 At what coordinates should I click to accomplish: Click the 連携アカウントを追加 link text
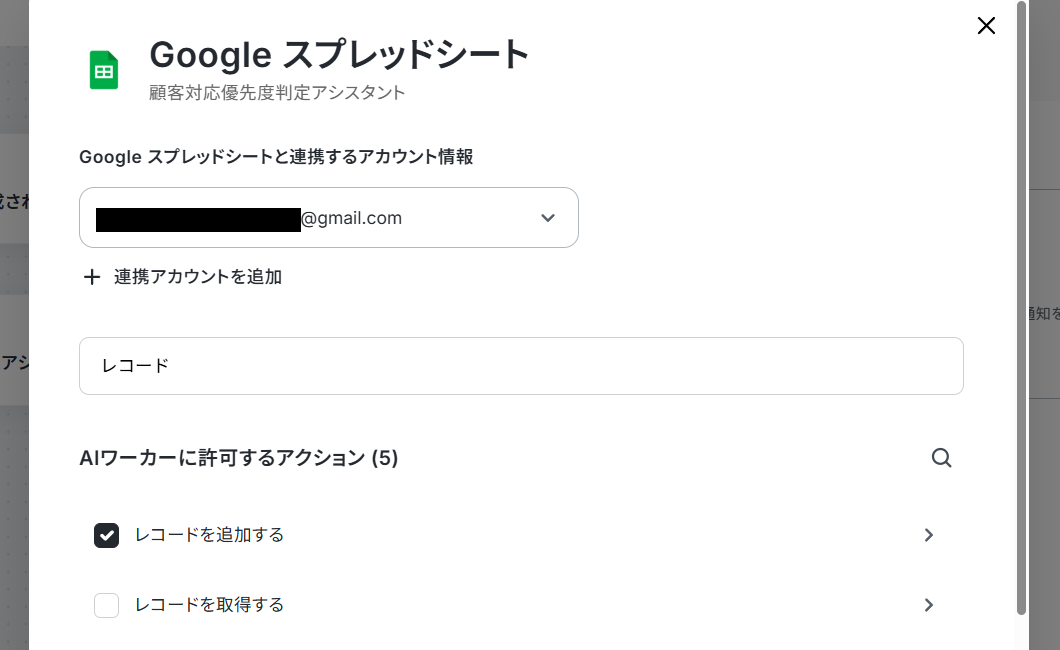(x=198, y=277)
